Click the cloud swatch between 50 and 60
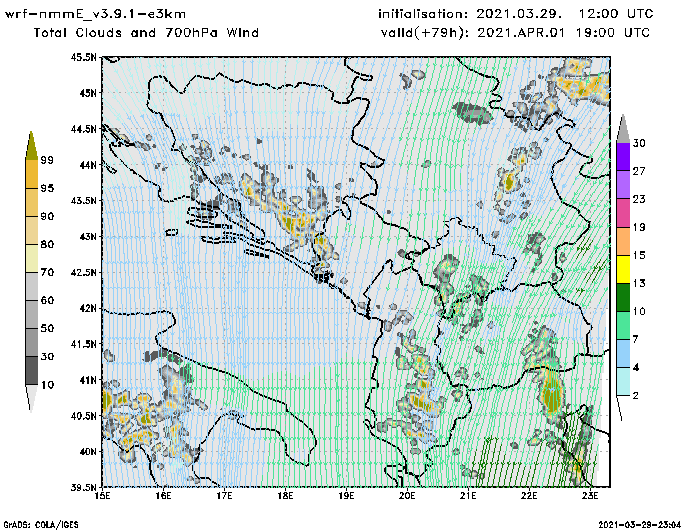This screenshot has height=530, width=700. click(x=31, y=314)
